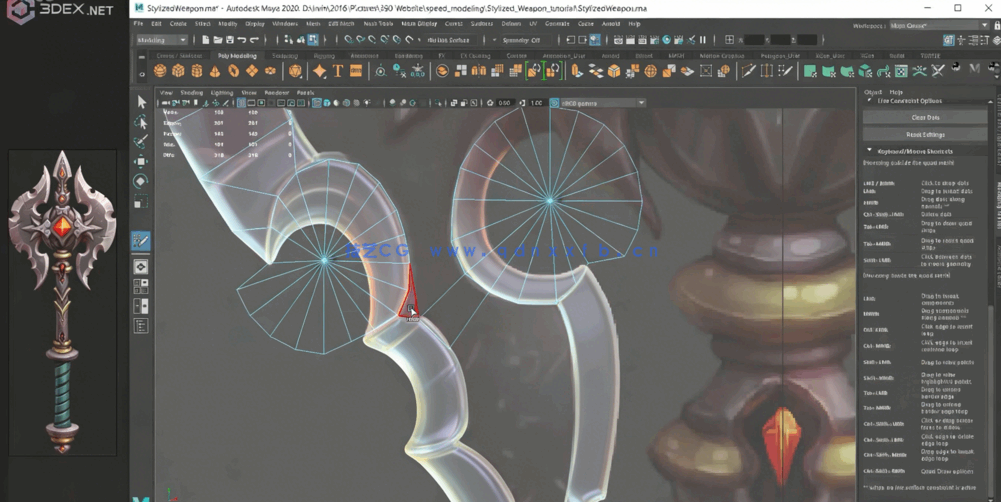Toggle the workspace lock icon

(x=997, y=26)
